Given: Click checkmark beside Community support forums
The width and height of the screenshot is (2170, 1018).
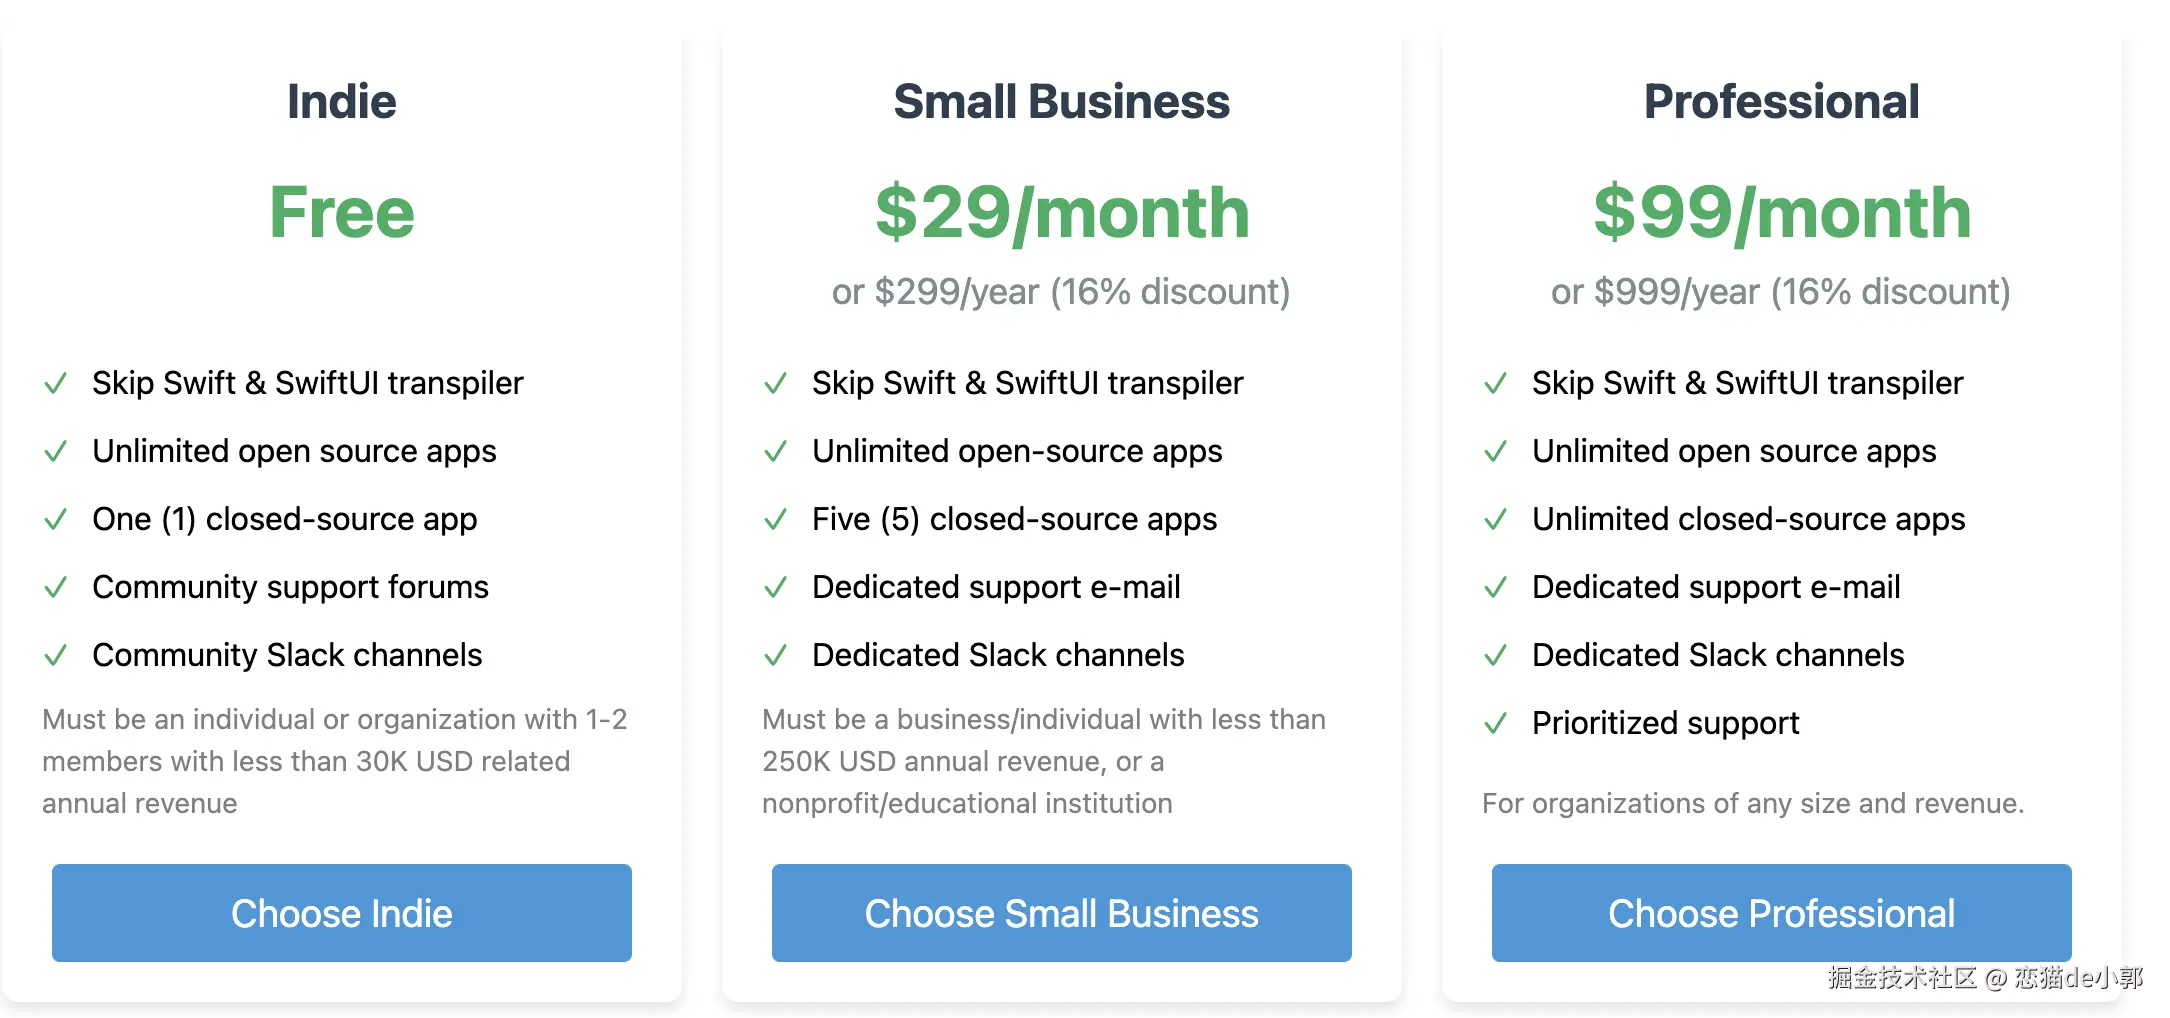Looking at the screenshot, I should (56, 588).
